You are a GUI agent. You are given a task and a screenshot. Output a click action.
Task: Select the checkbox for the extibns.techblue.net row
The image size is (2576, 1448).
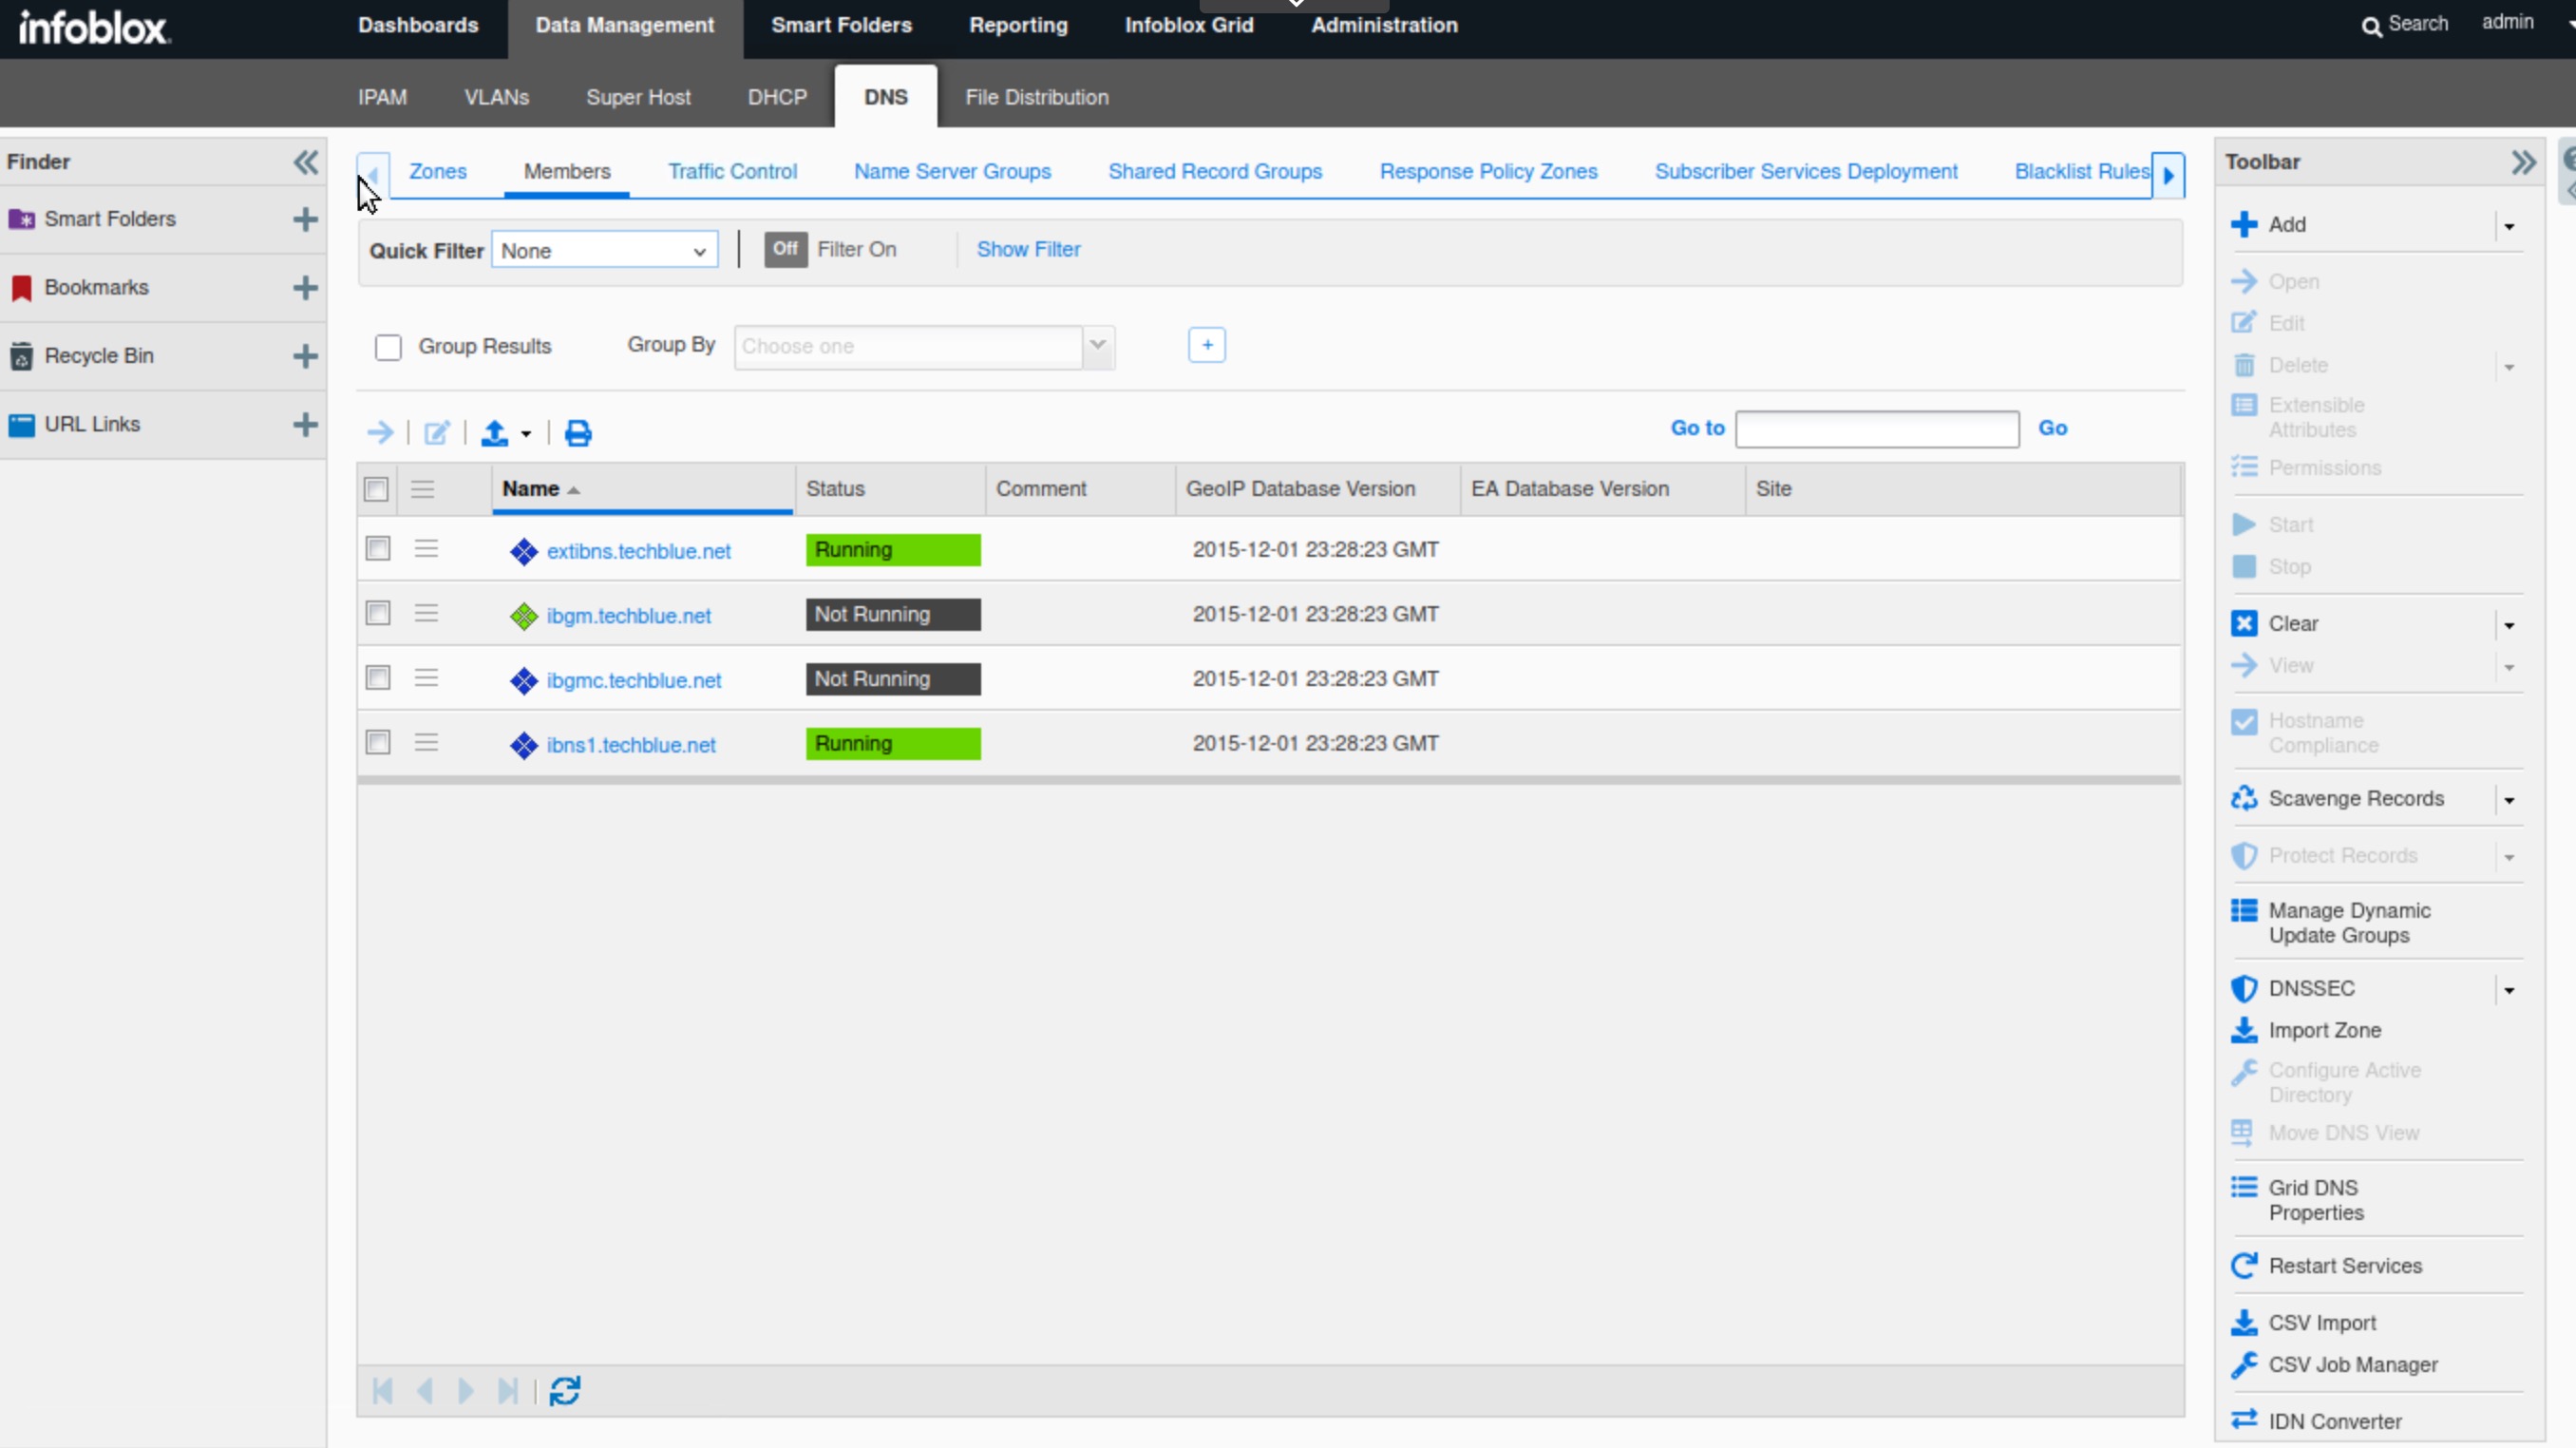point(378,549)
